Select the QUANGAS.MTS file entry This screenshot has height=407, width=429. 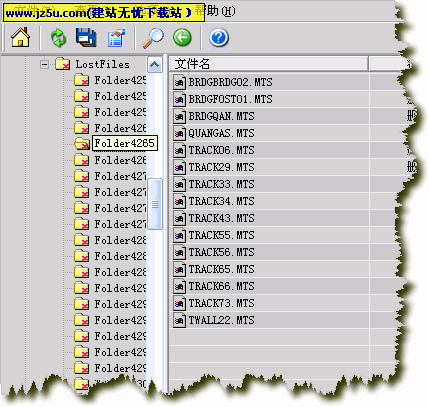(x=221, y=133)
